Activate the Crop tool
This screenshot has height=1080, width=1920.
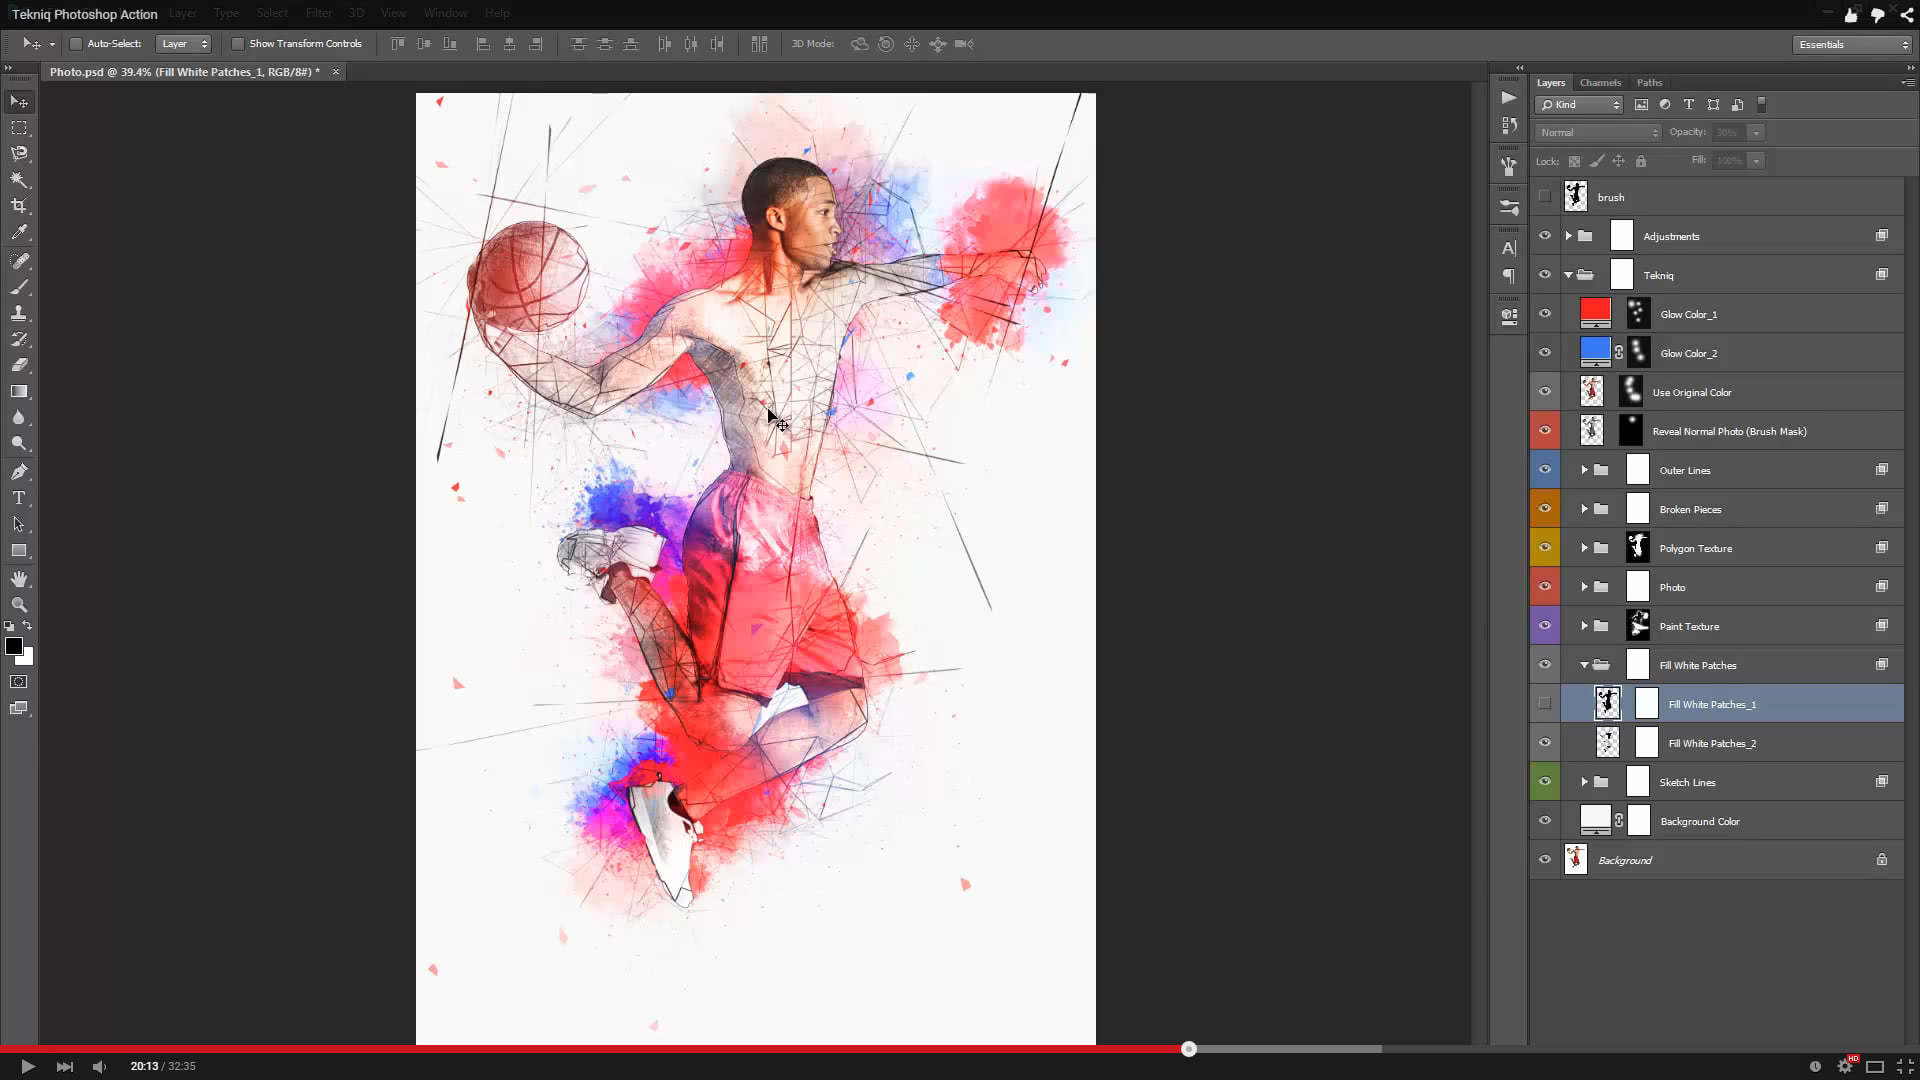coord(19,205)
